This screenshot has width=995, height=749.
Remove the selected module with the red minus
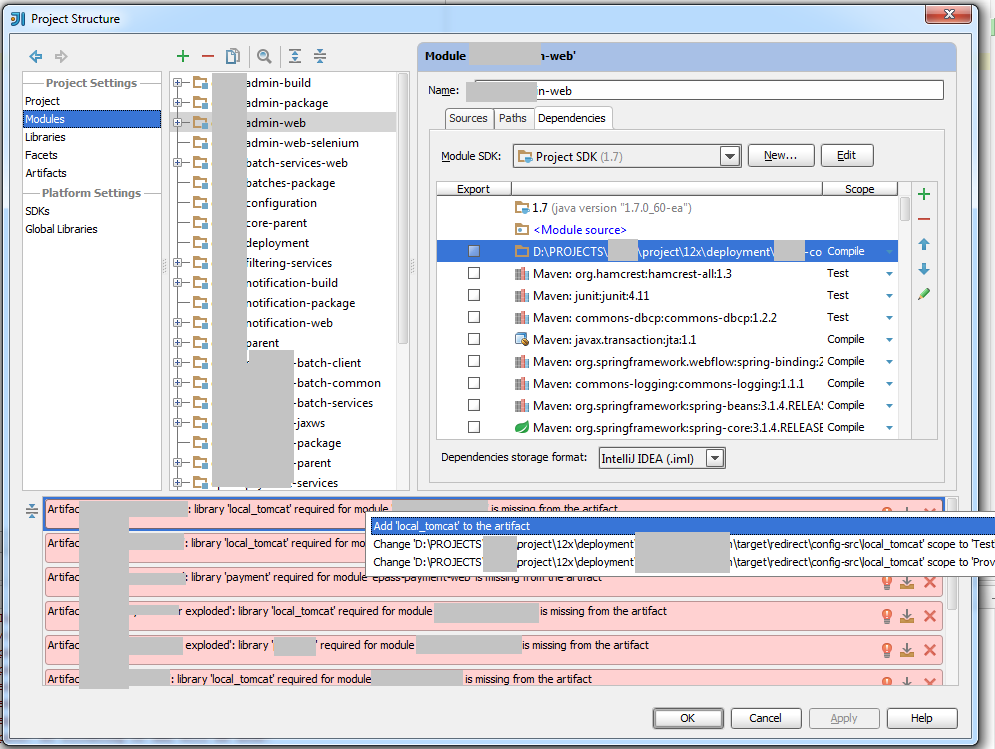(208, 56)
